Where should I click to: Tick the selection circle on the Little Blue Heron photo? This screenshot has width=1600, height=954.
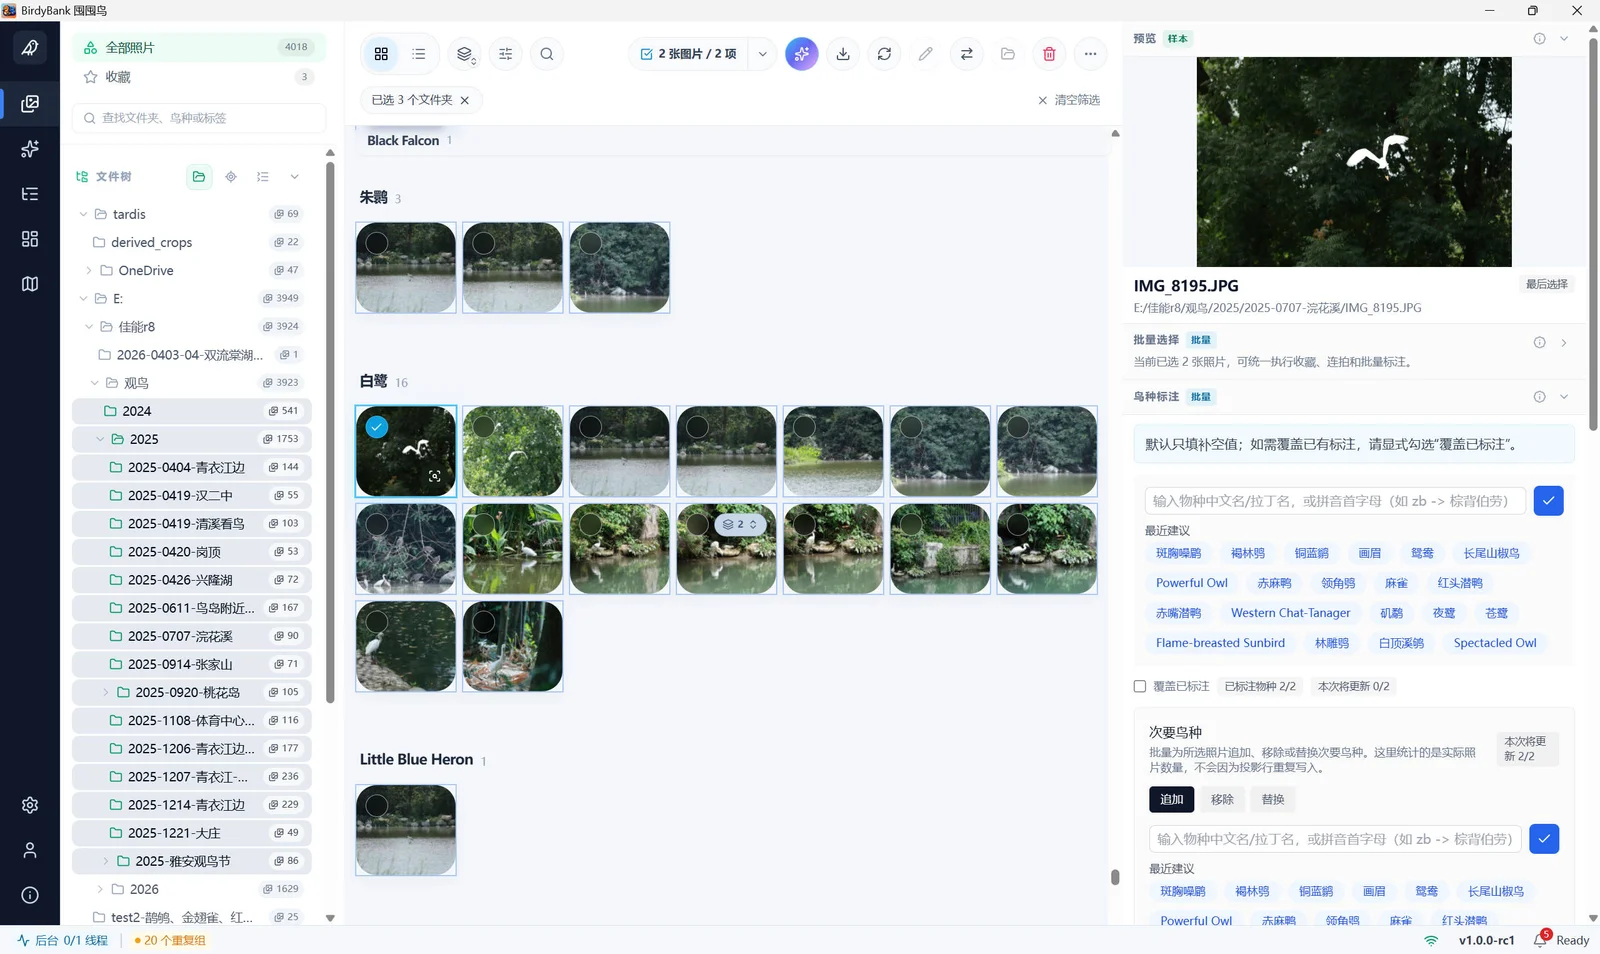pyautogui.click(x=377, y=805)
